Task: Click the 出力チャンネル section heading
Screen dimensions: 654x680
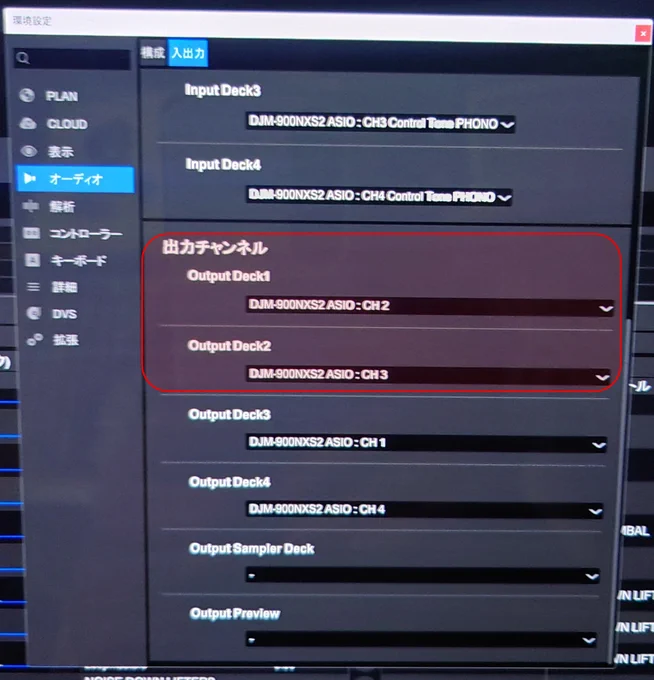Action: pyautogui.click(x=215, y=247)
